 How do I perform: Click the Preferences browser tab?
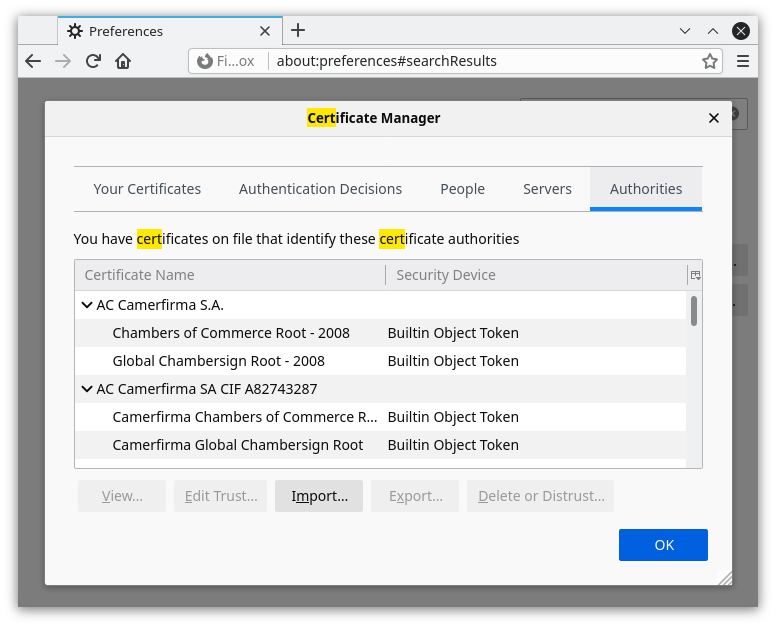pos(170,31)
